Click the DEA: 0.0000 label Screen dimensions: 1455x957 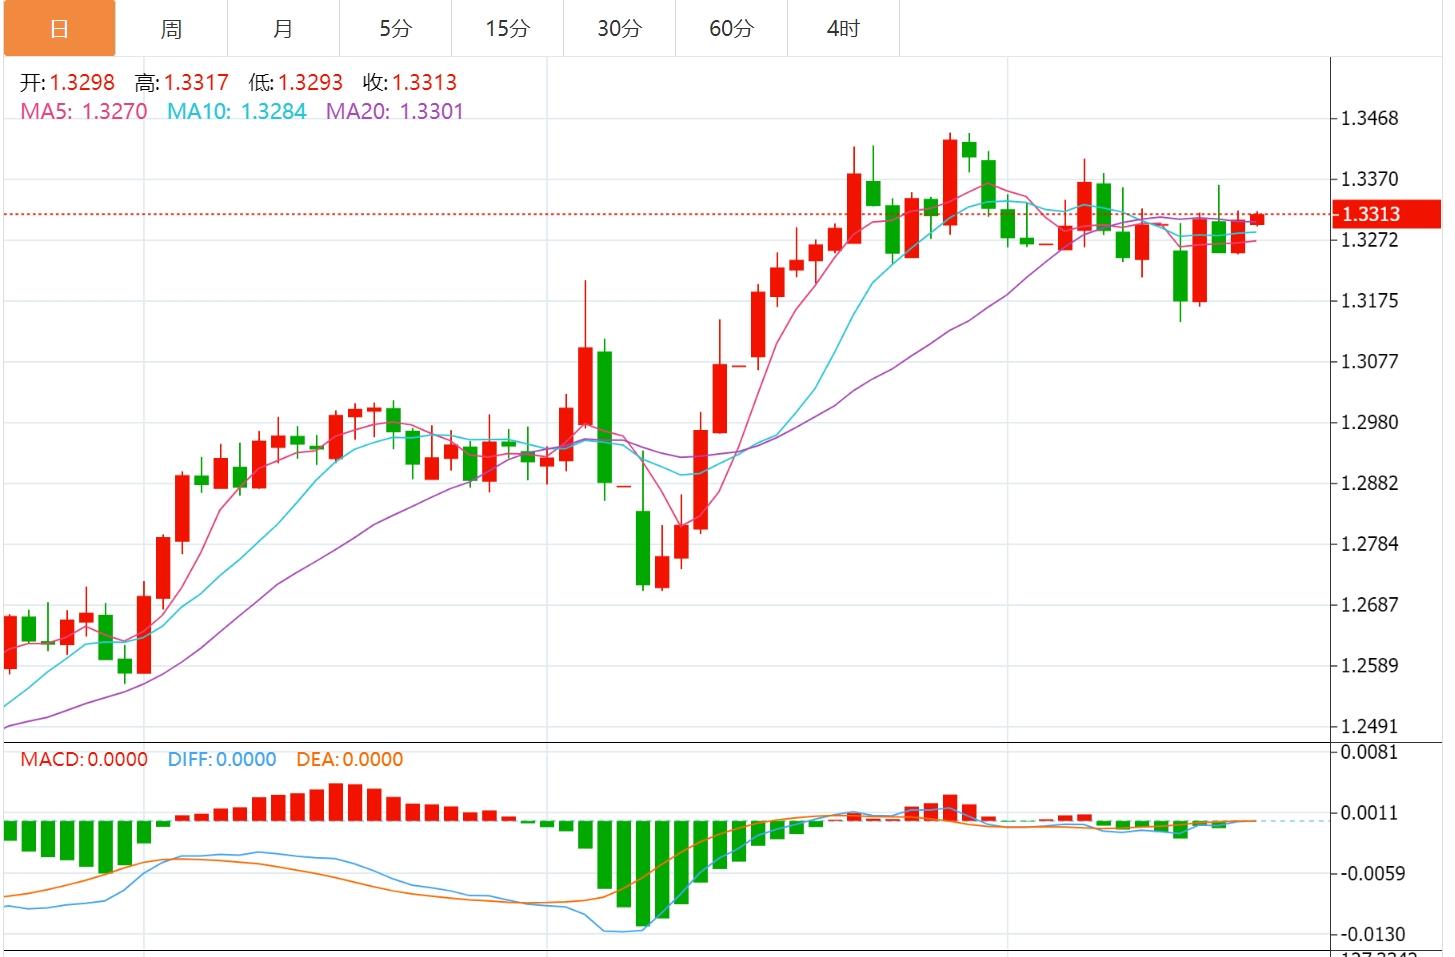[349, 760]
